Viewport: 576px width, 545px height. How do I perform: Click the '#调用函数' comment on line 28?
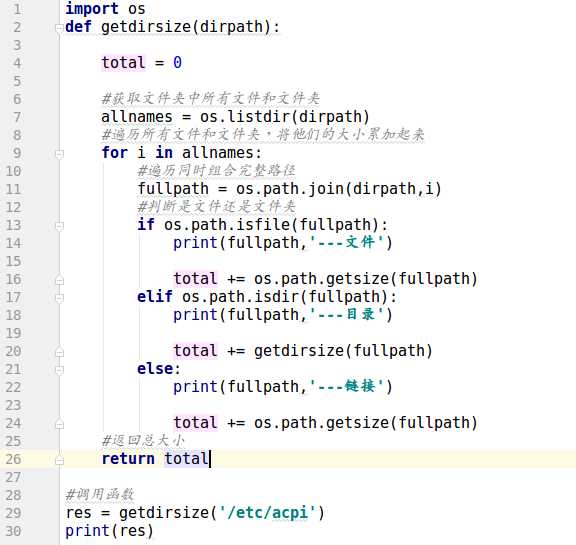(100, 494)
